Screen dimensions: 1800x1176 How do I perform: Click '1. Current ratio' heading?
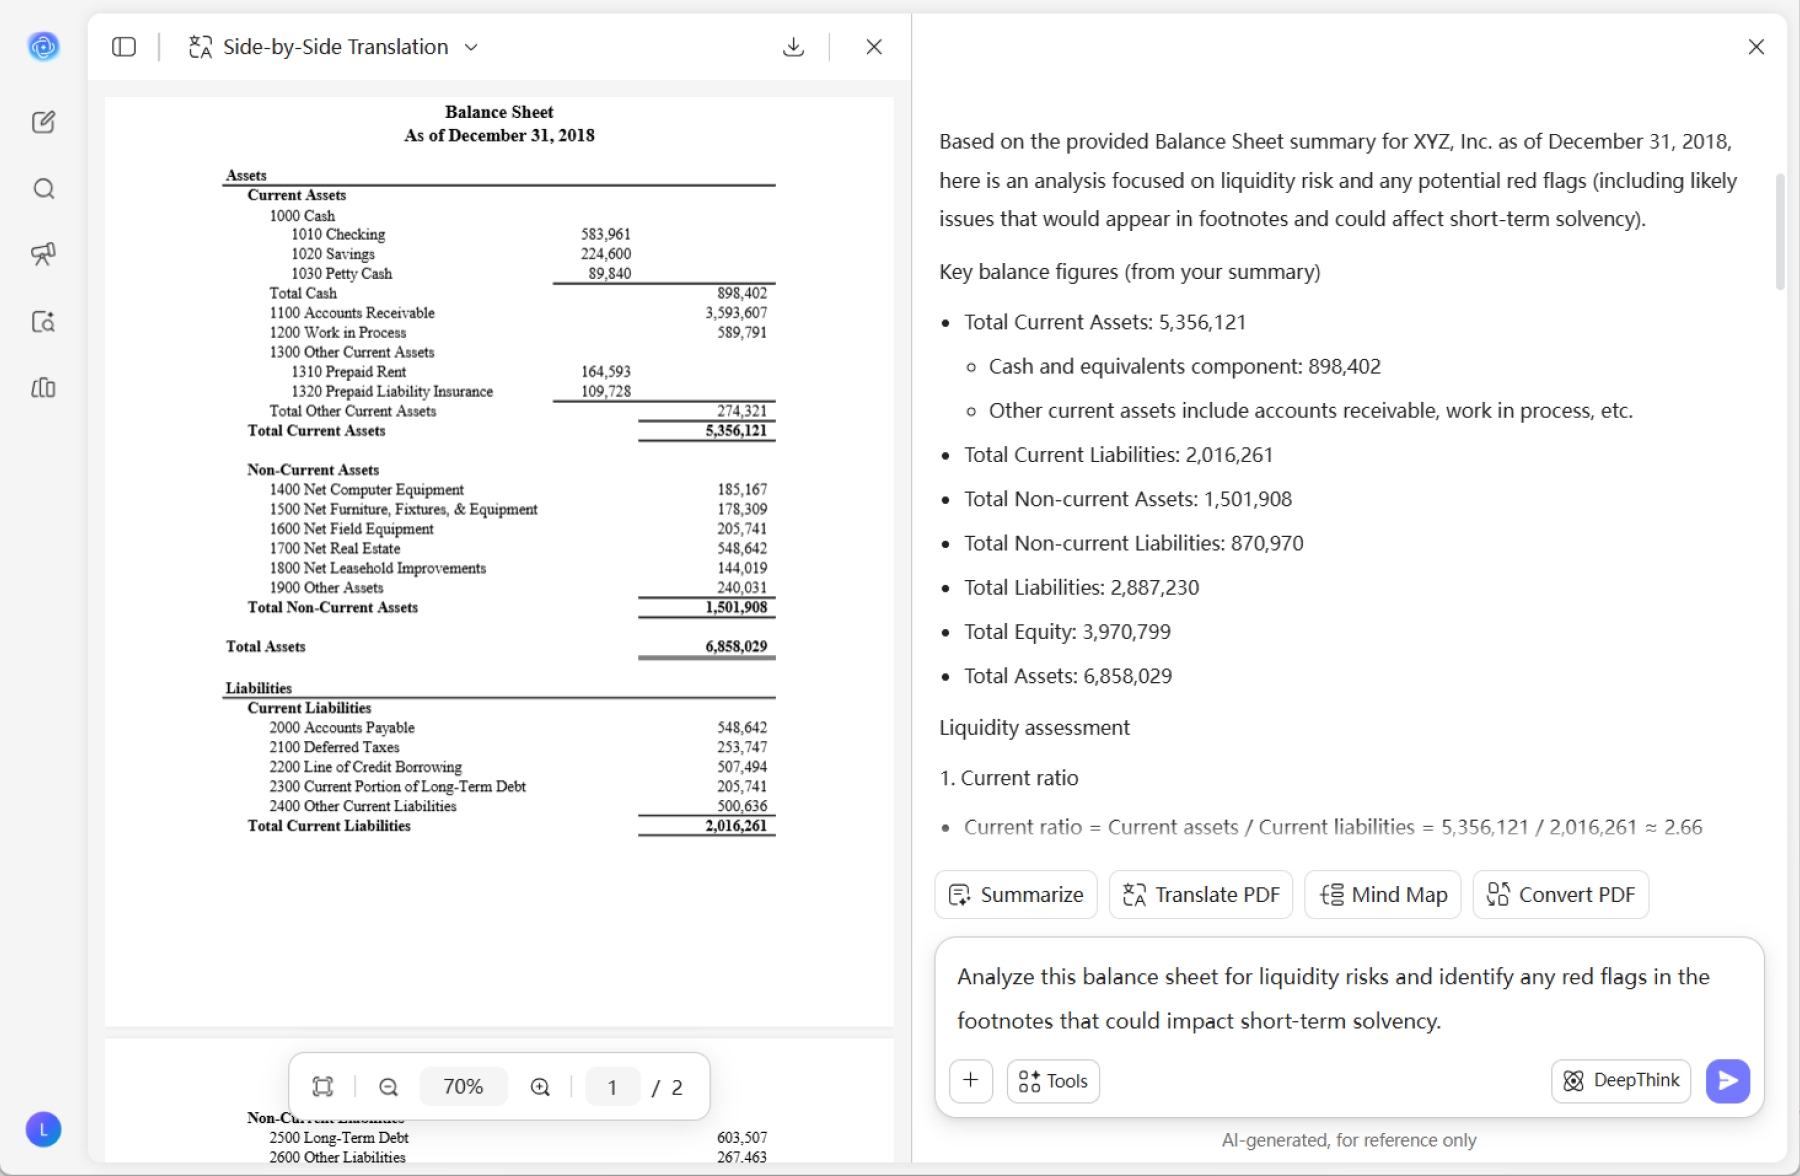[1009, 778]
